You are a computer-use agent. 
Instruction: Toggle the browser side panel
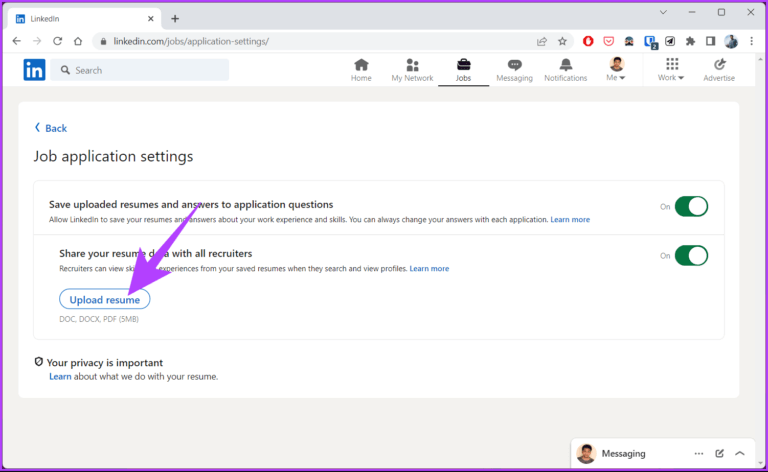[x=711, y=41]
